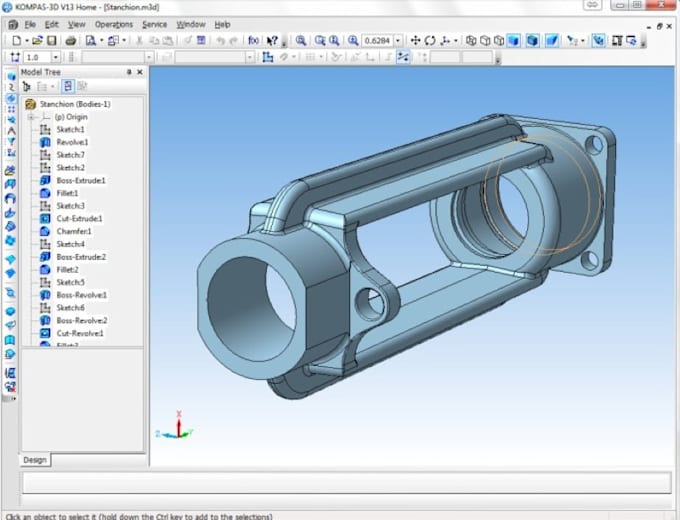Image resolution: width=680 pixels, height=520 pixels.
Task: Click the New document icon
Action: pos(16,40)
